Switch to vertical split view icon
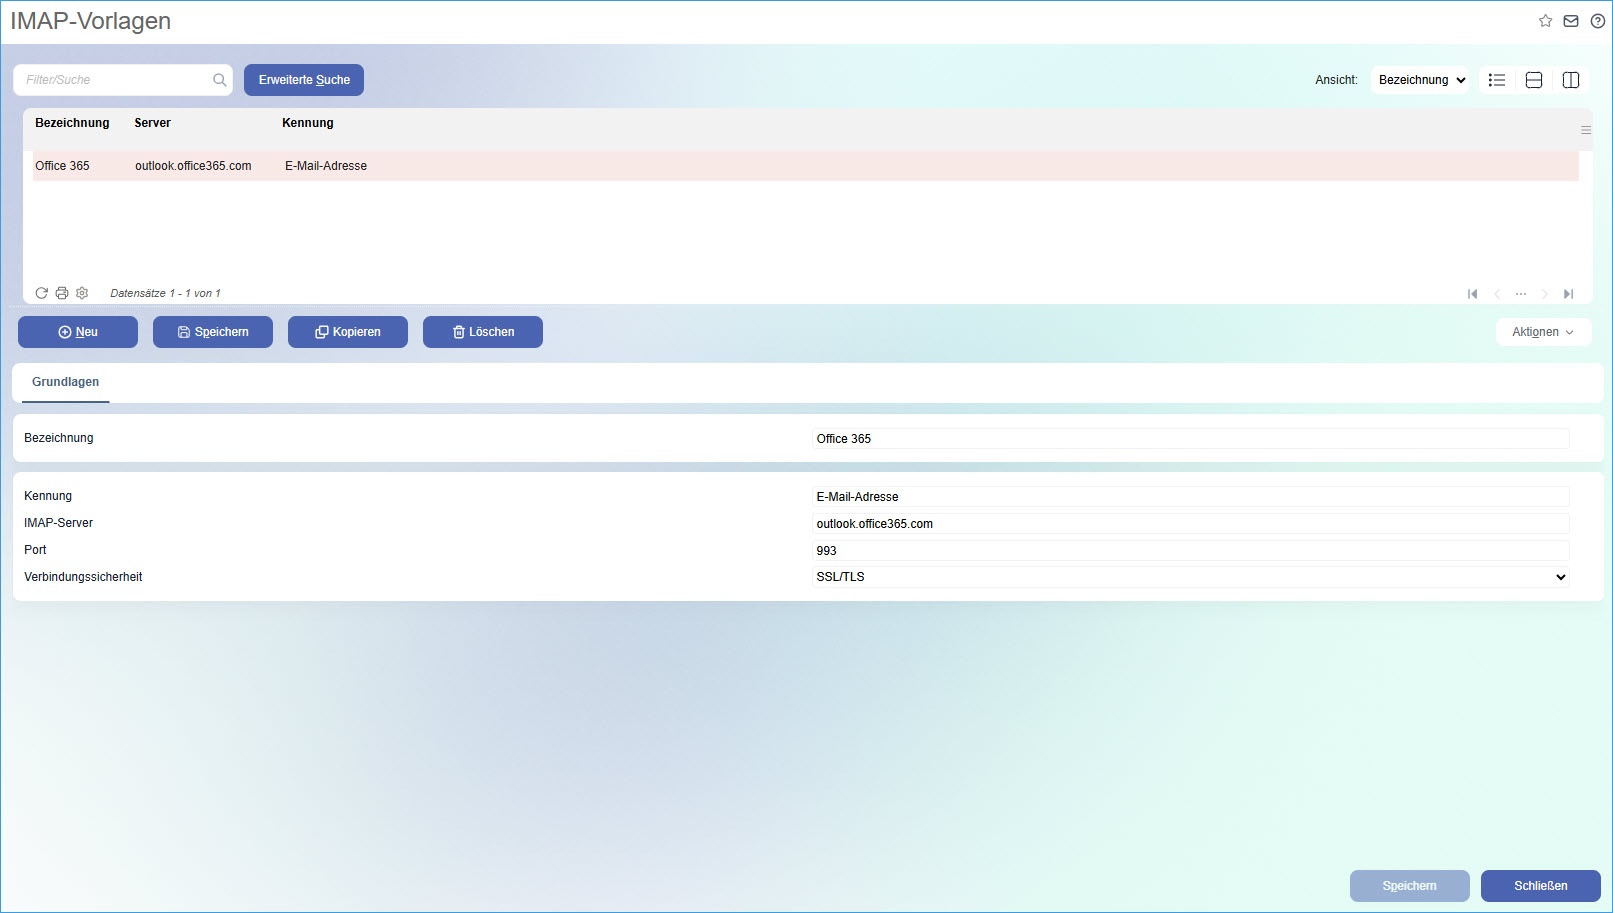1613x913 pixels. click(x=1571, y=80)
